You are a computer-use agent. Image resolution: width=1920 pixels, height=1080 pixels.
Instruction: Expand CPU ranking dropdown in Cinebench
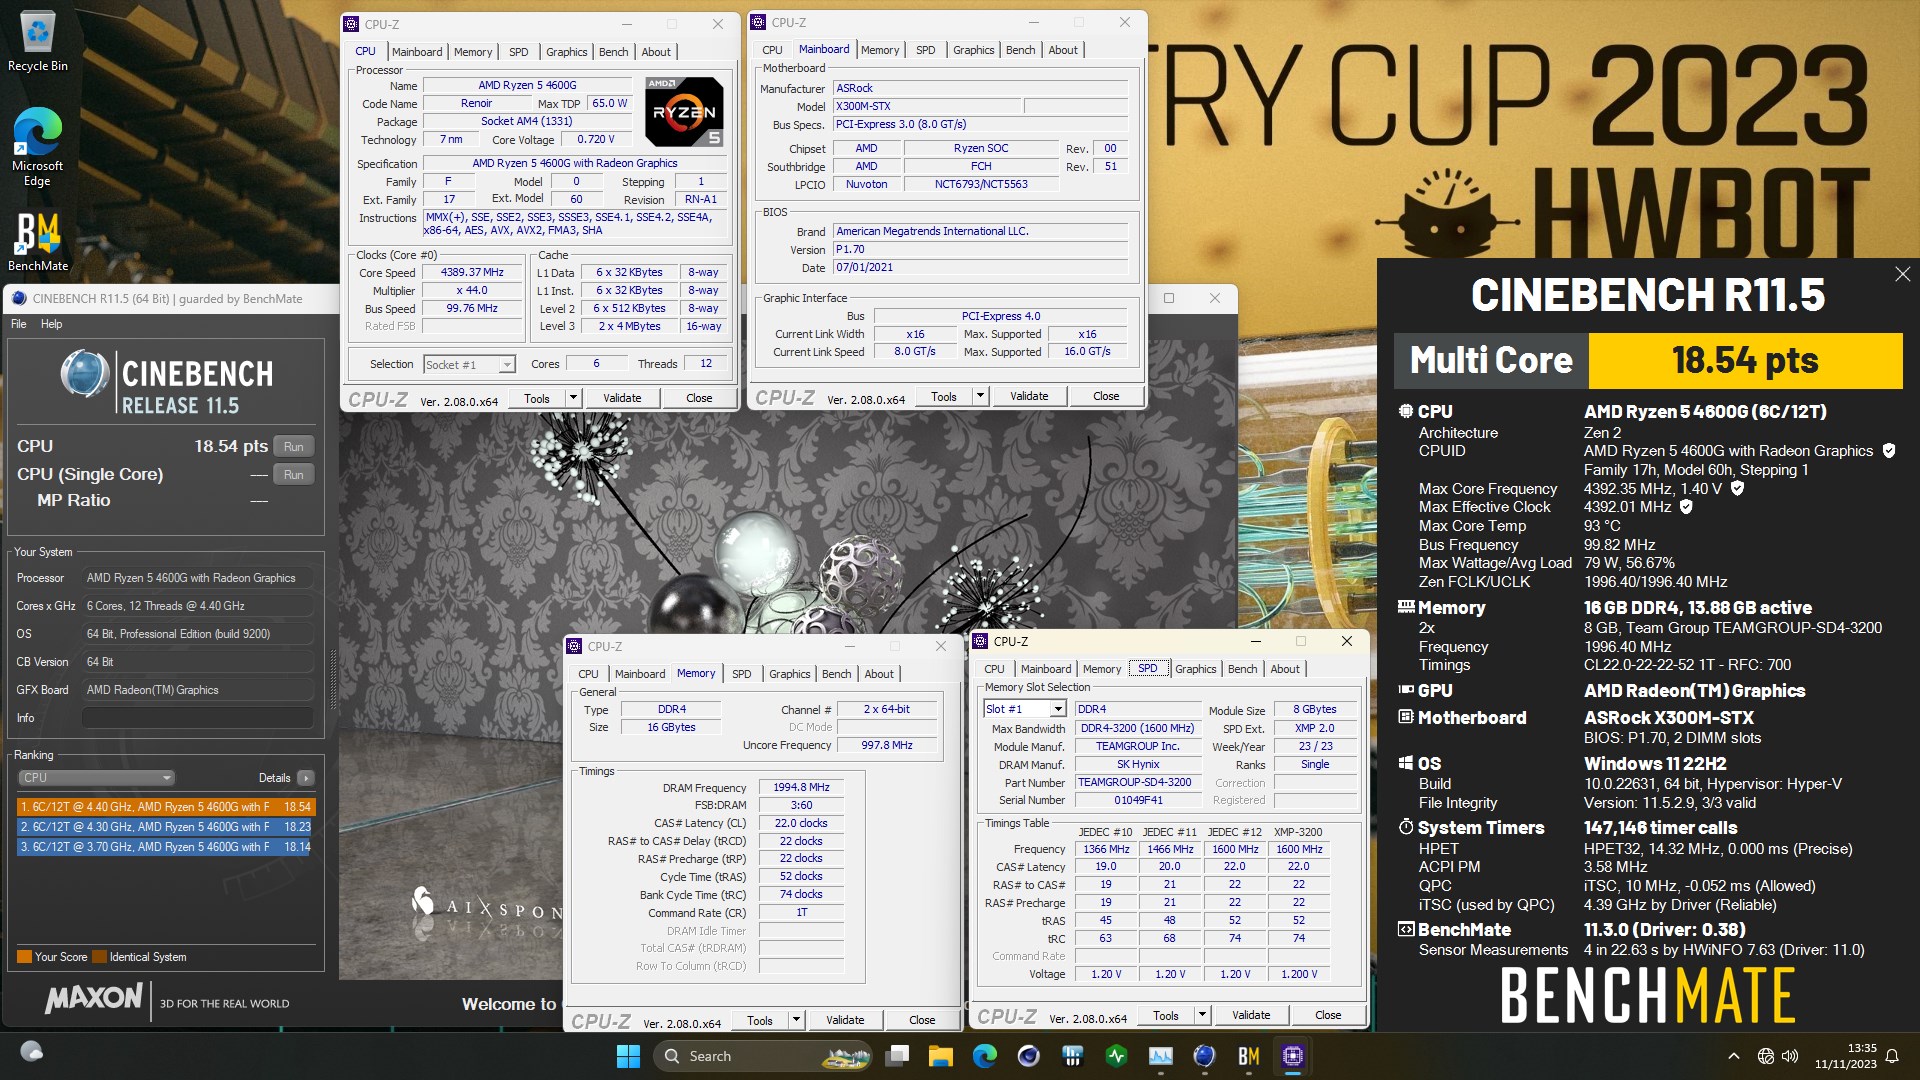point(96,778)
